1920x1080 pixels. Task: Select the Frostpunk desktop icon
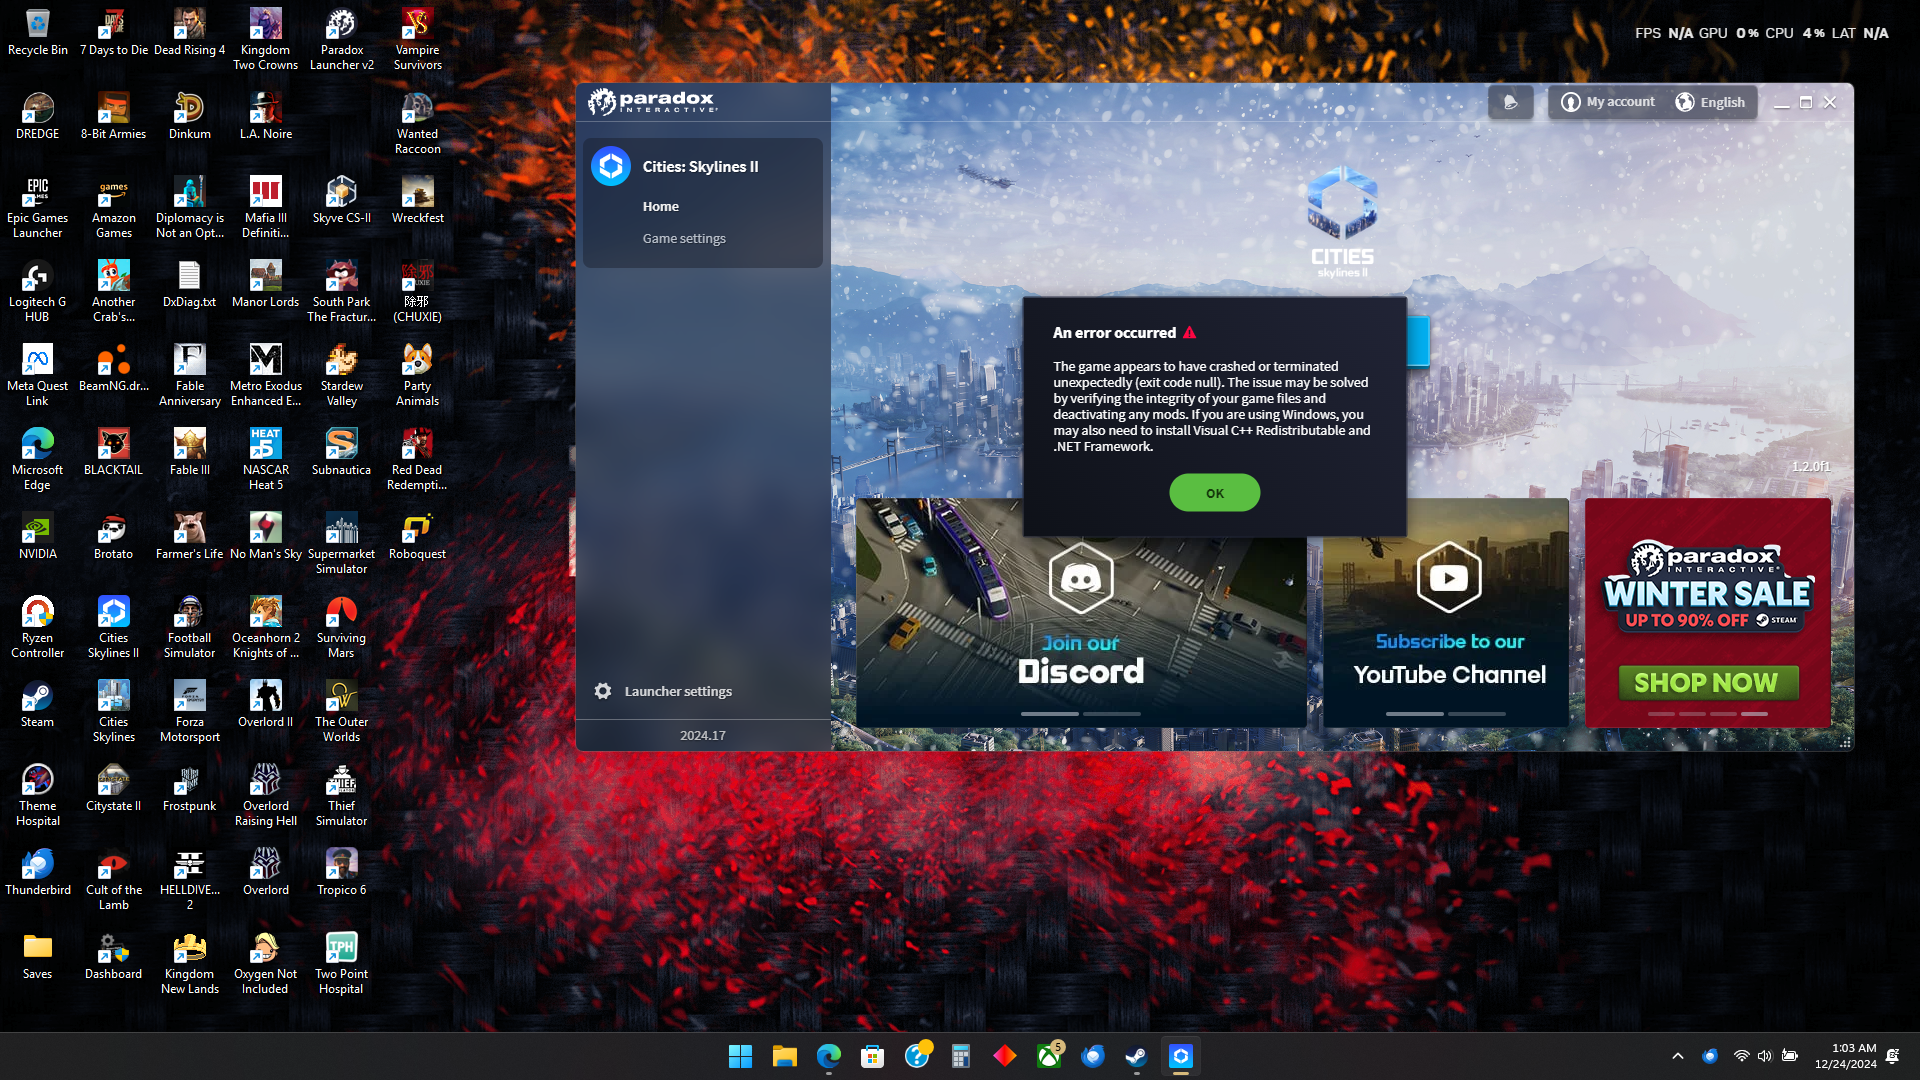(x=189, y=788)
